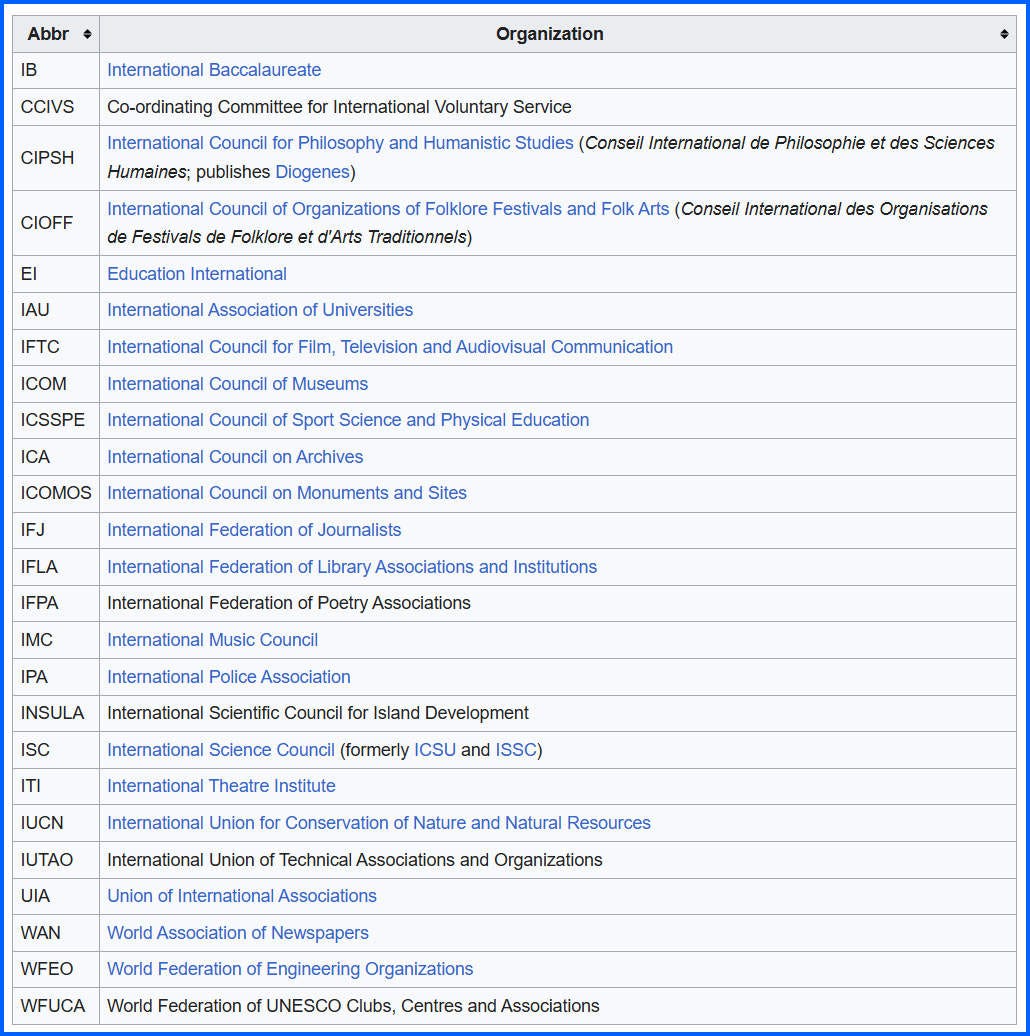The image size is (1030, 1036).
Task: Open International Council on Archives link
Action: click(235, 457)
